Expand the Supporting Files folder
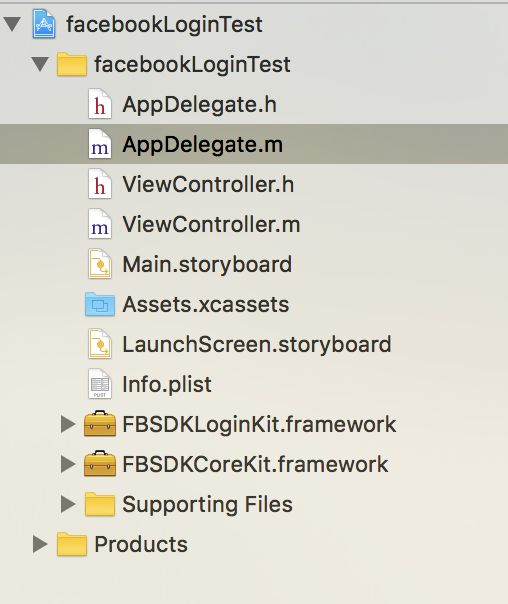The image size is (508, 604). tap(68, 504)
